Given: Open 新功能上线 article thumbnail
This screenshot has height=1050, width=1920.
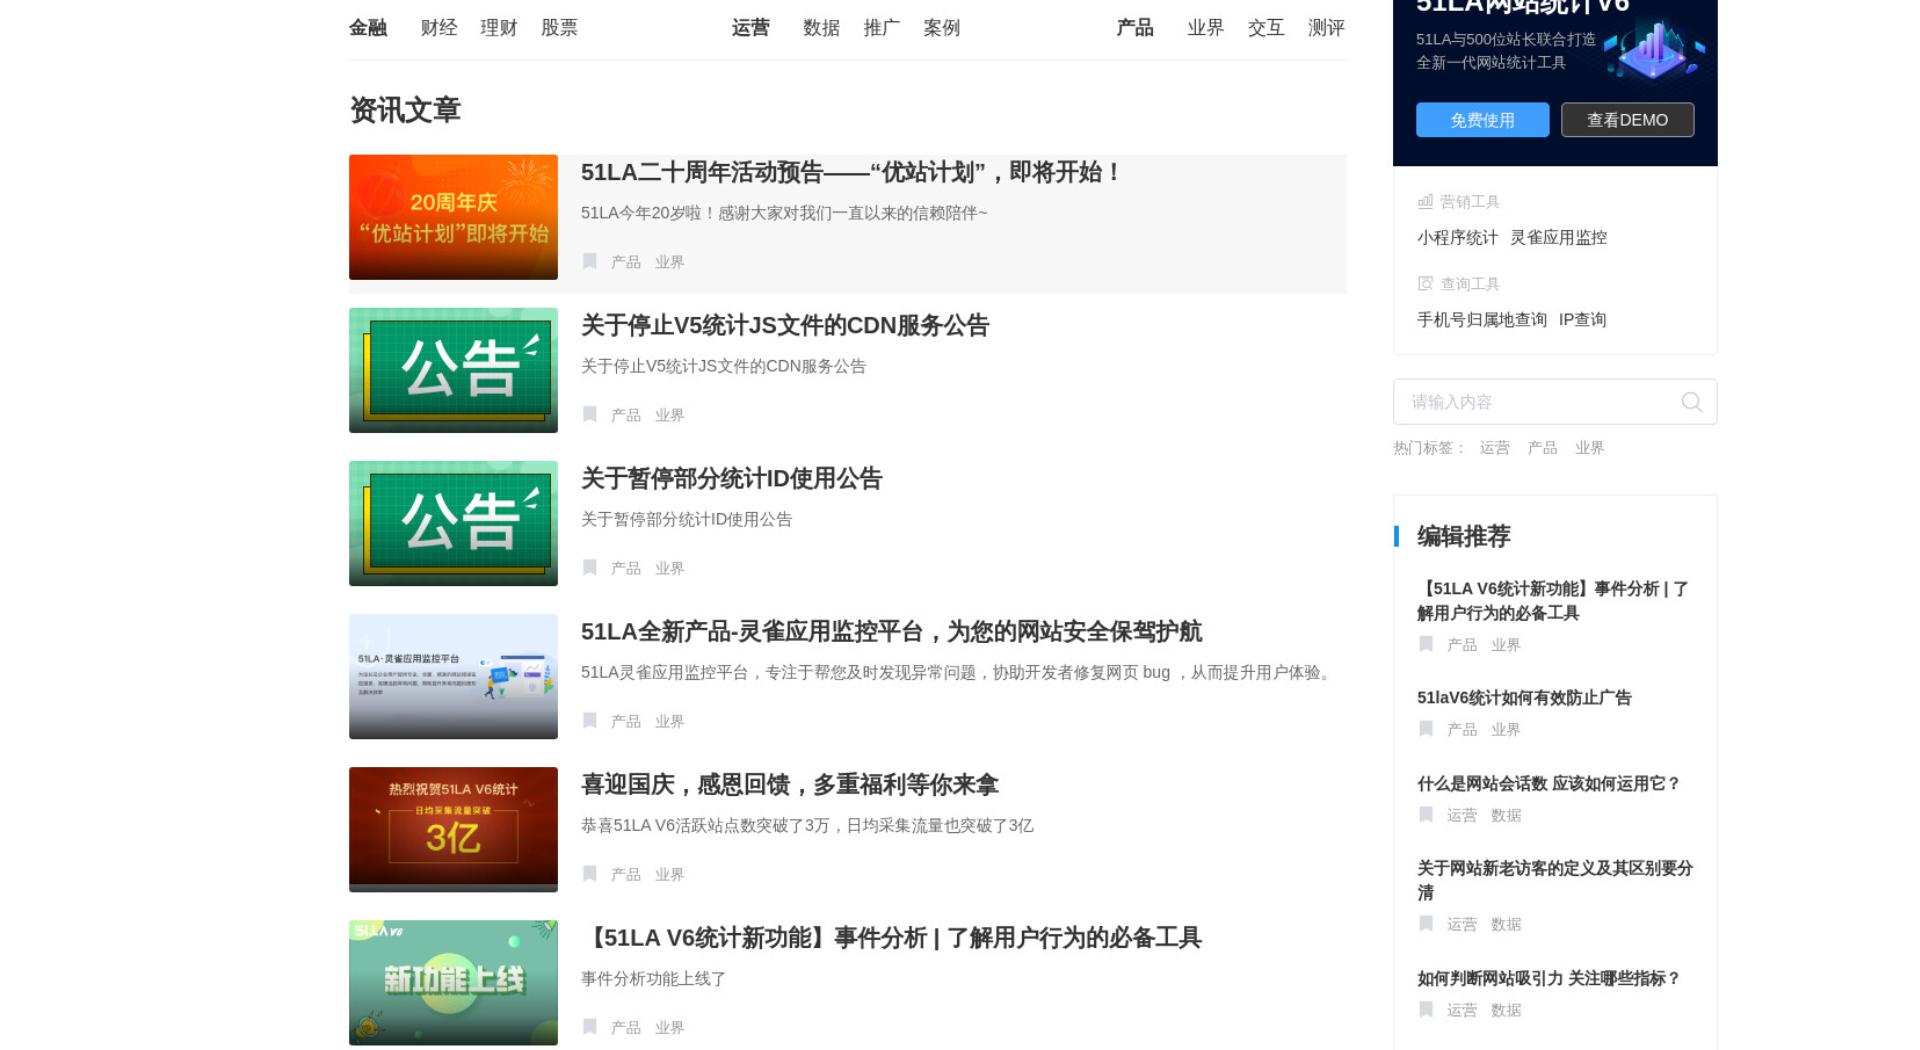Looking at the screenshot, I should [453, 982].
